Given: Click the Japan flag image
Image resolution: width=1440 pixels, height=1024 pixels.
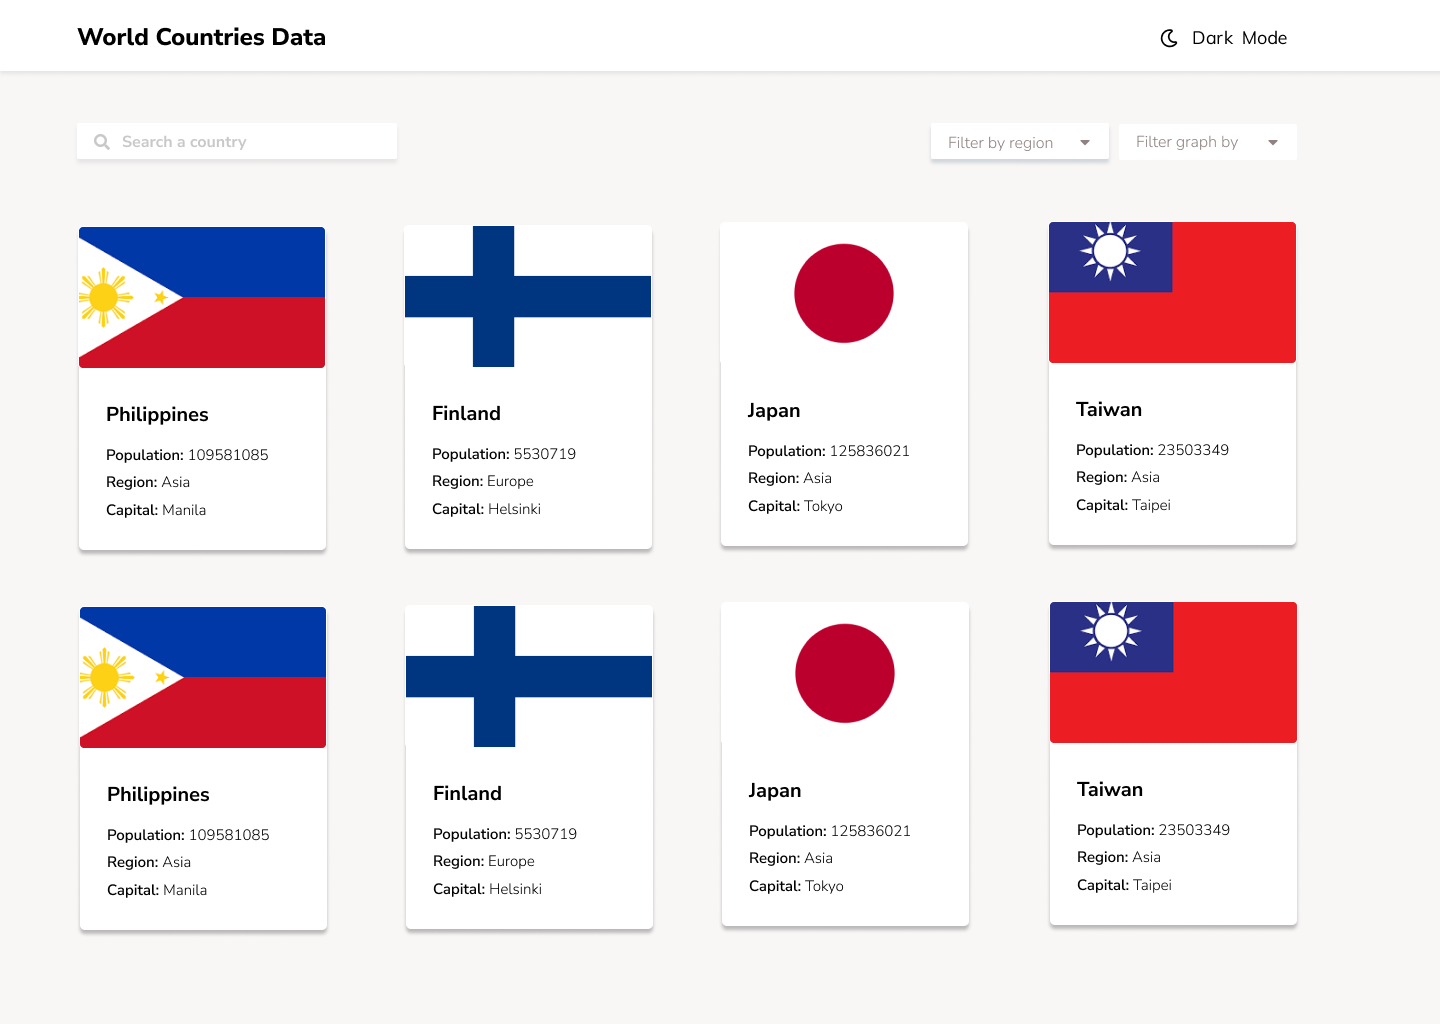Looking at the screenshot, I should 844,293.
